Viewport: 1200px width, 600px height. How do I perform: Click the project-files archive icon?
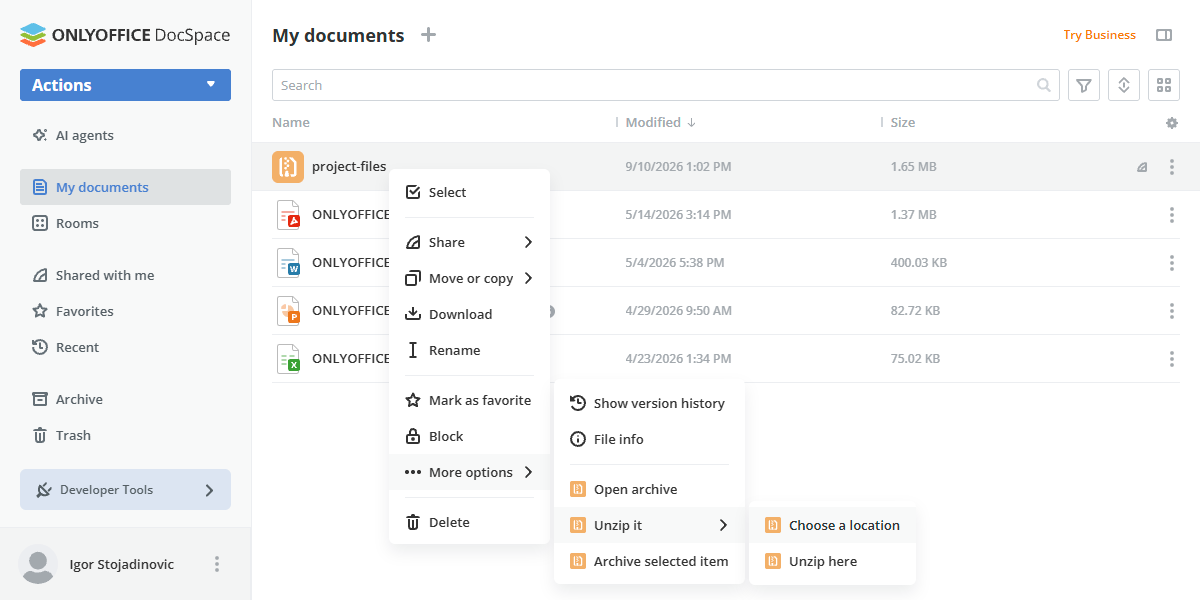(x=288, y=167)
